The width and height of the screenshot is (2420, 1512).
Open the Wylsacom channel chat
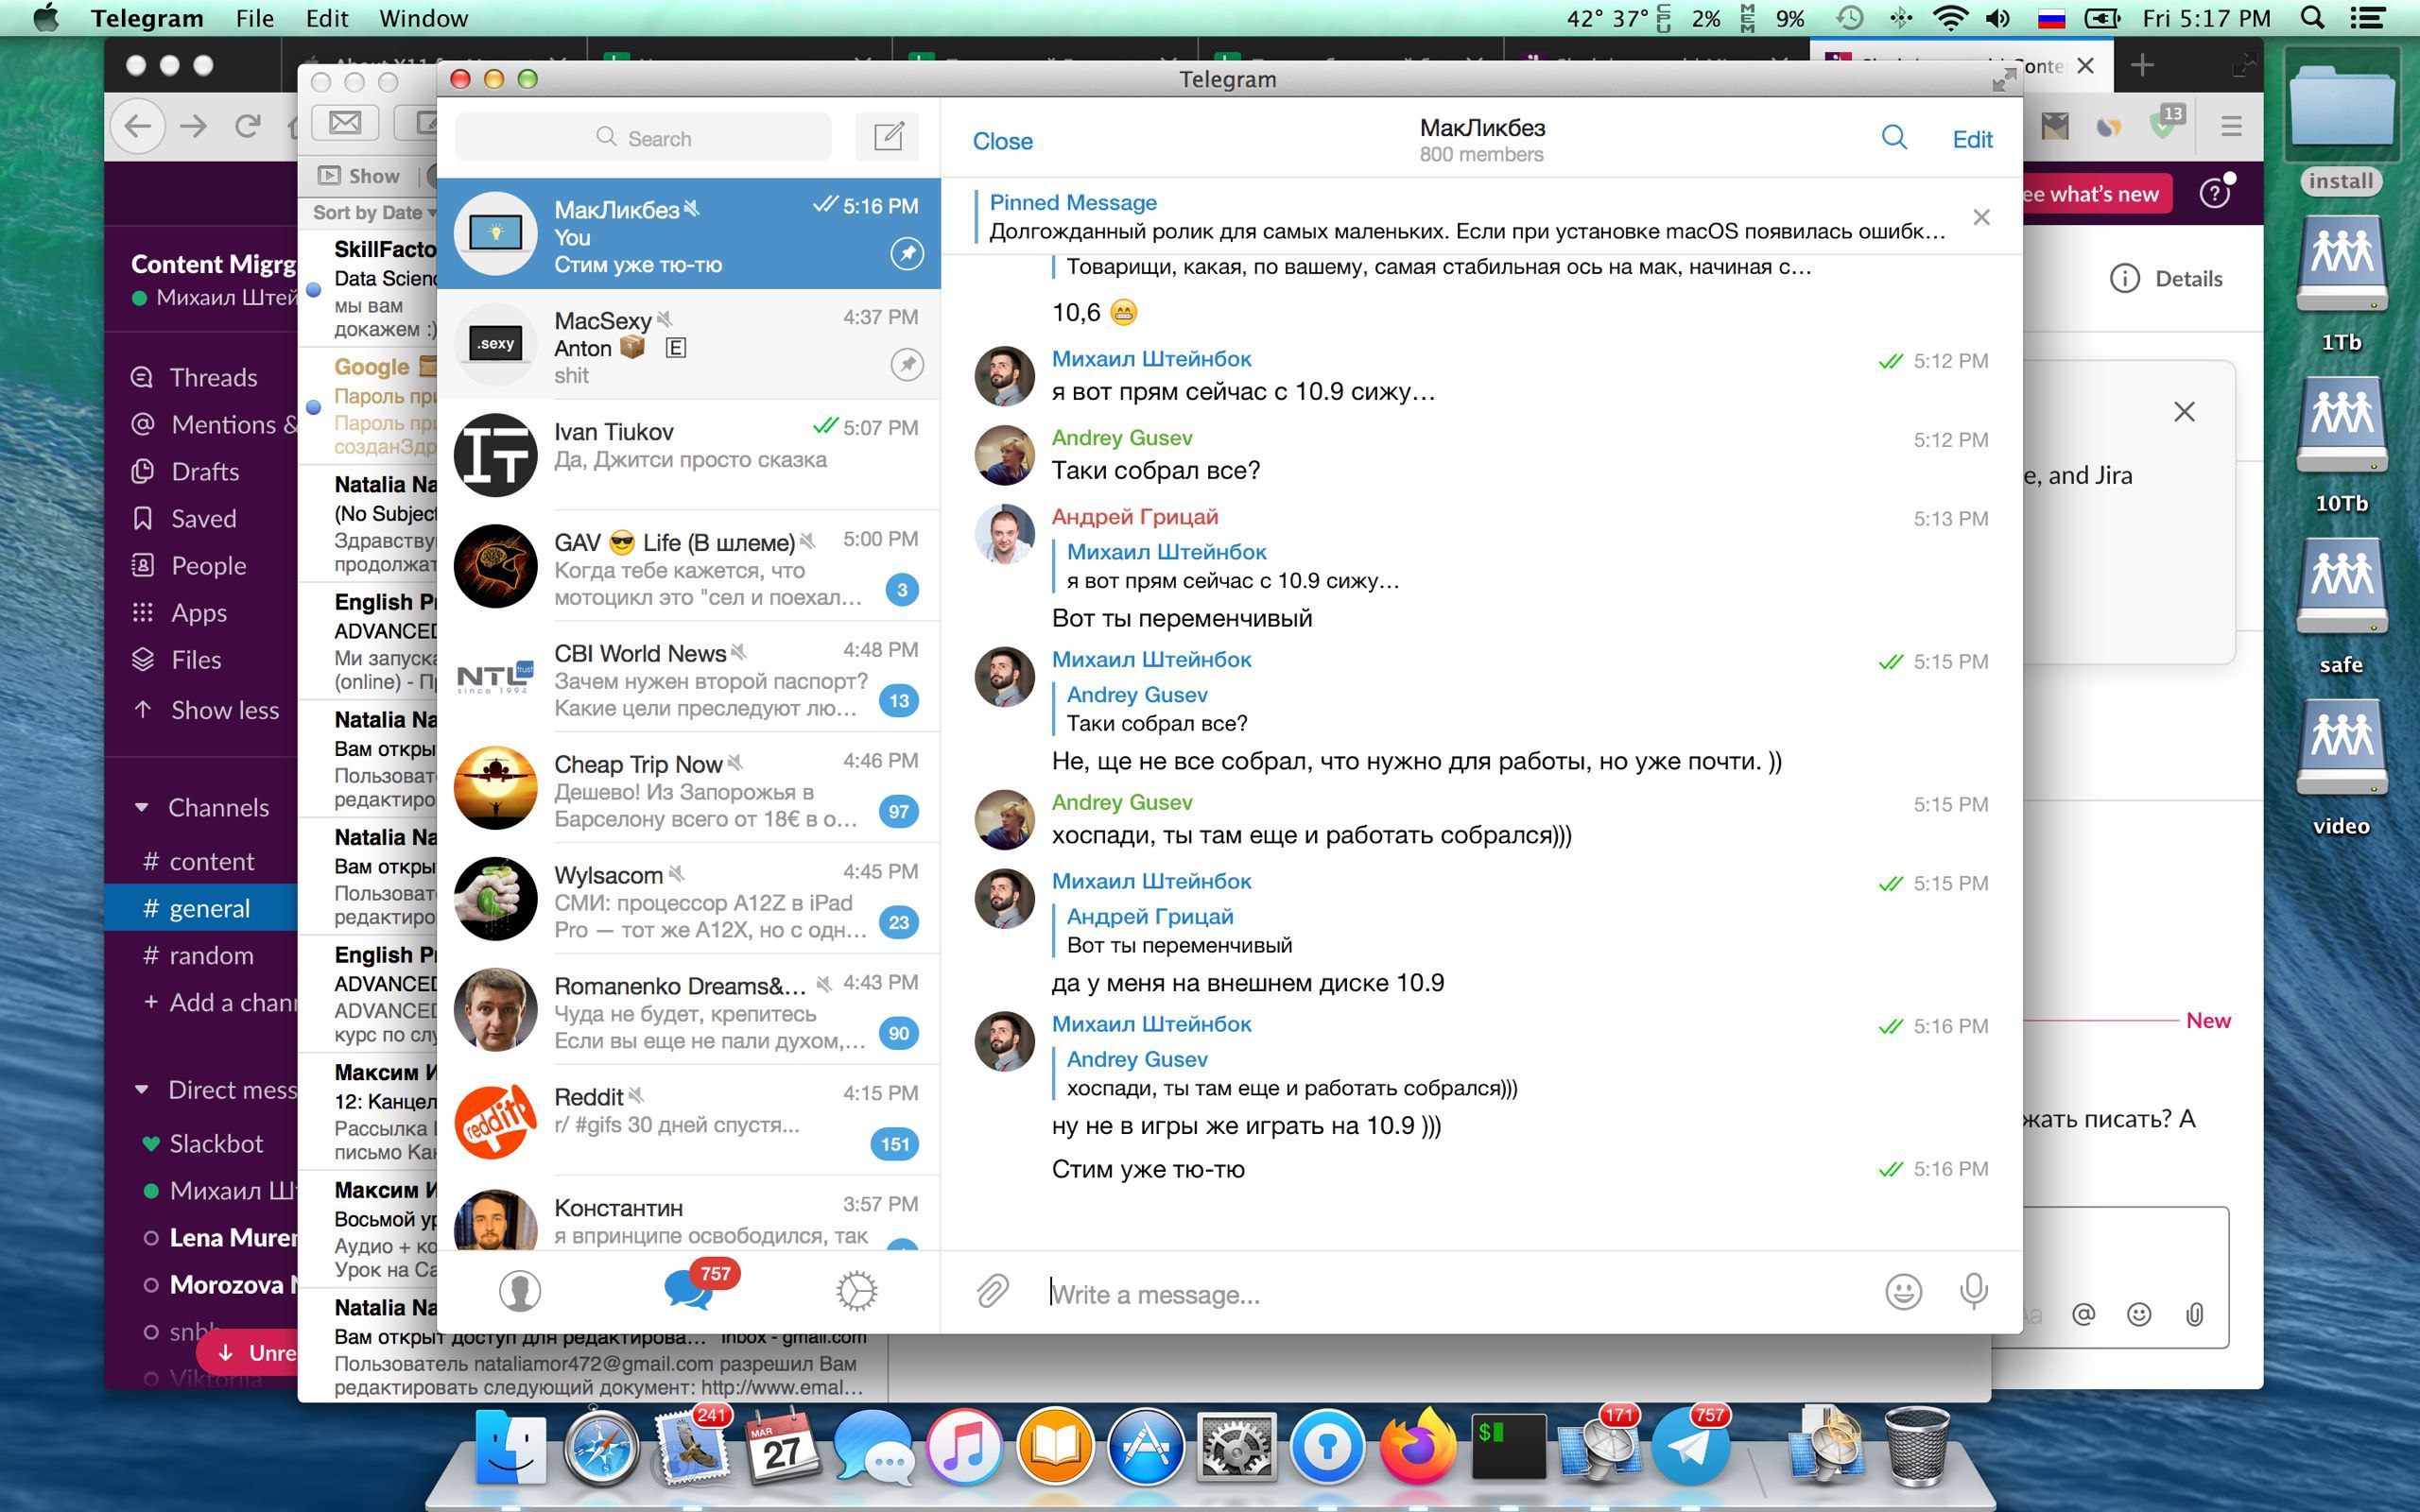pyautogui.click(x=688, y=899)
